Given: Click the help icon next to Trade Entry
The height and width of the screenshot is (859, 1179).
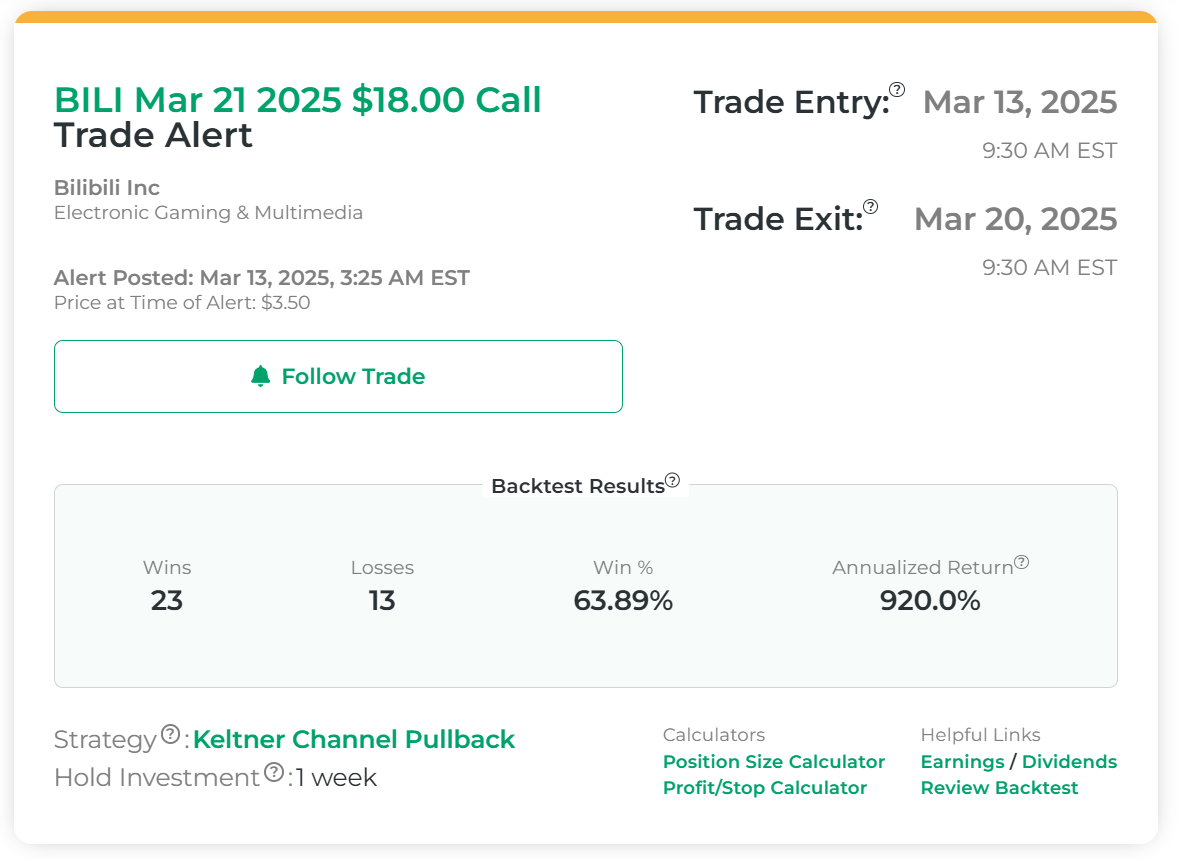Looking at the screenshot, I should tap(897, 89).
